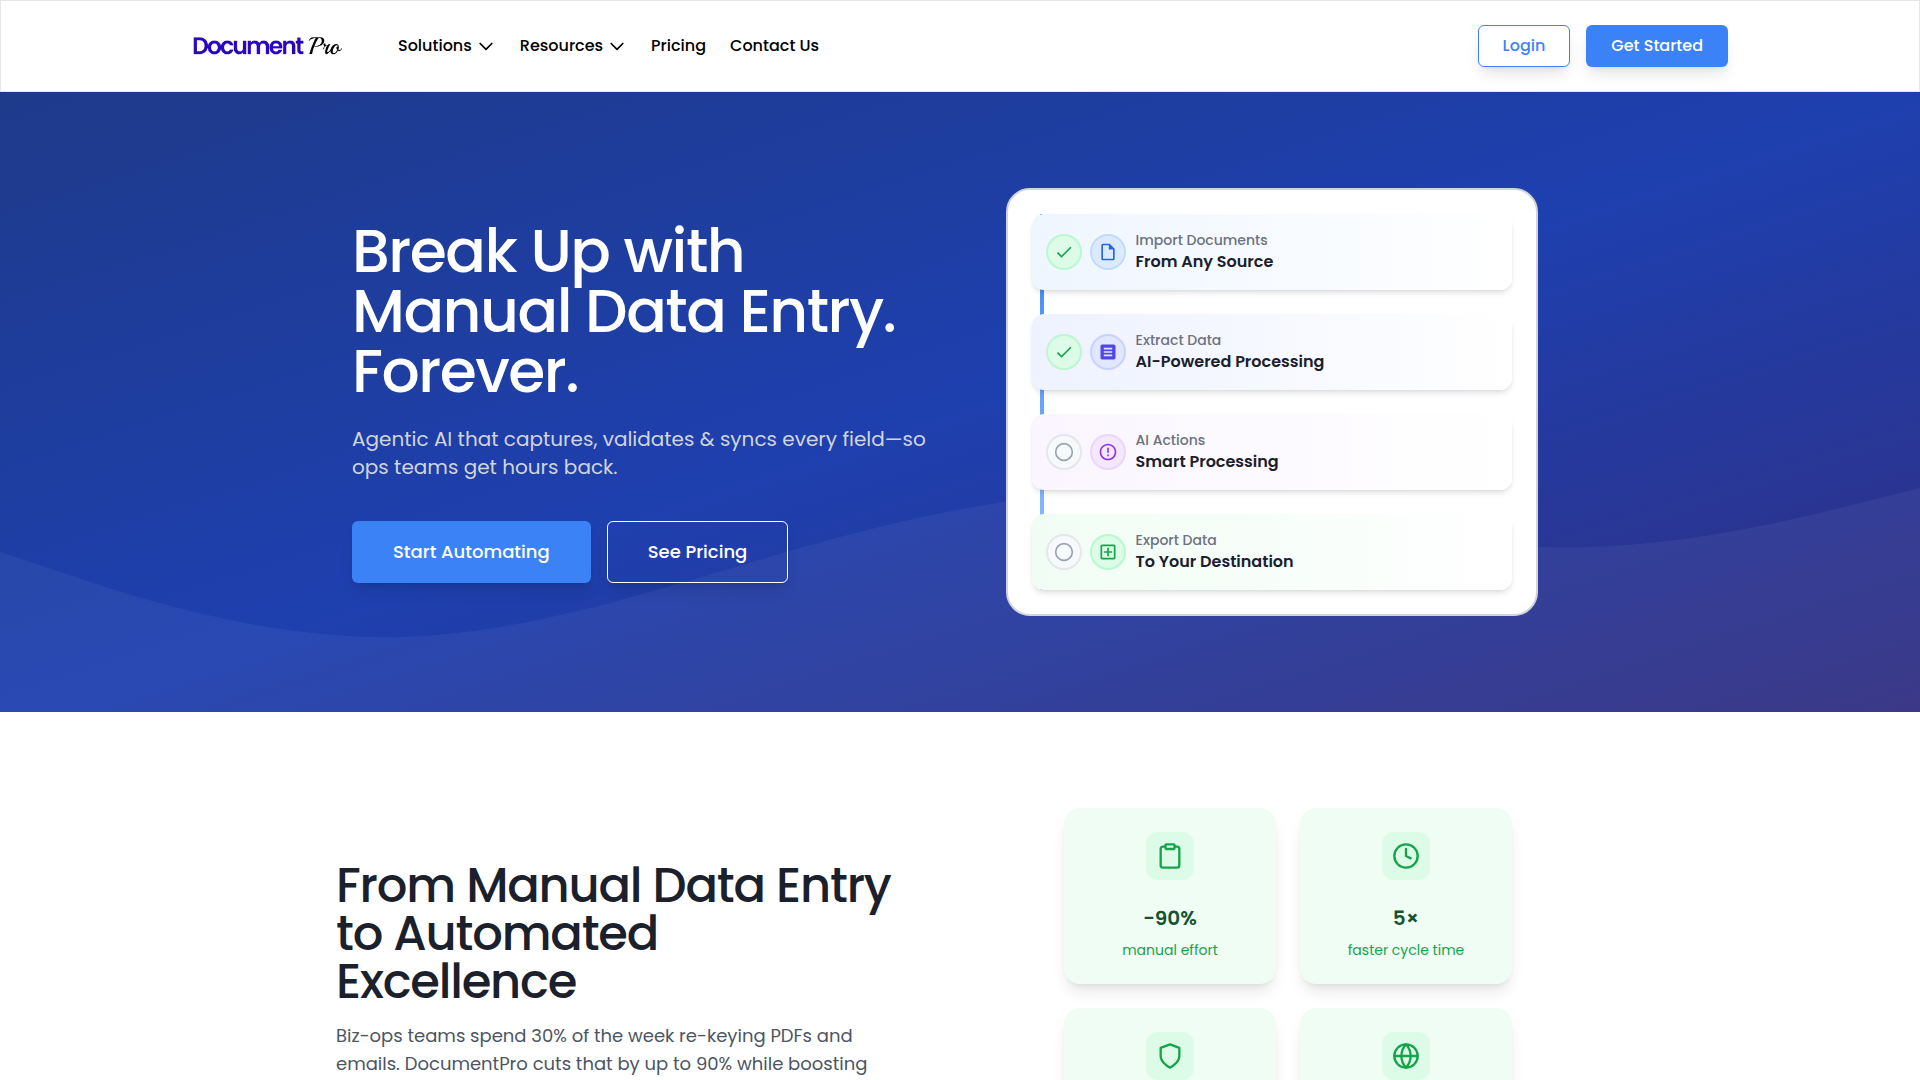The height and width of the screenshot is (1080, 1920).
Task: Click the chevron next to Solutions
Action: [486, 47]
